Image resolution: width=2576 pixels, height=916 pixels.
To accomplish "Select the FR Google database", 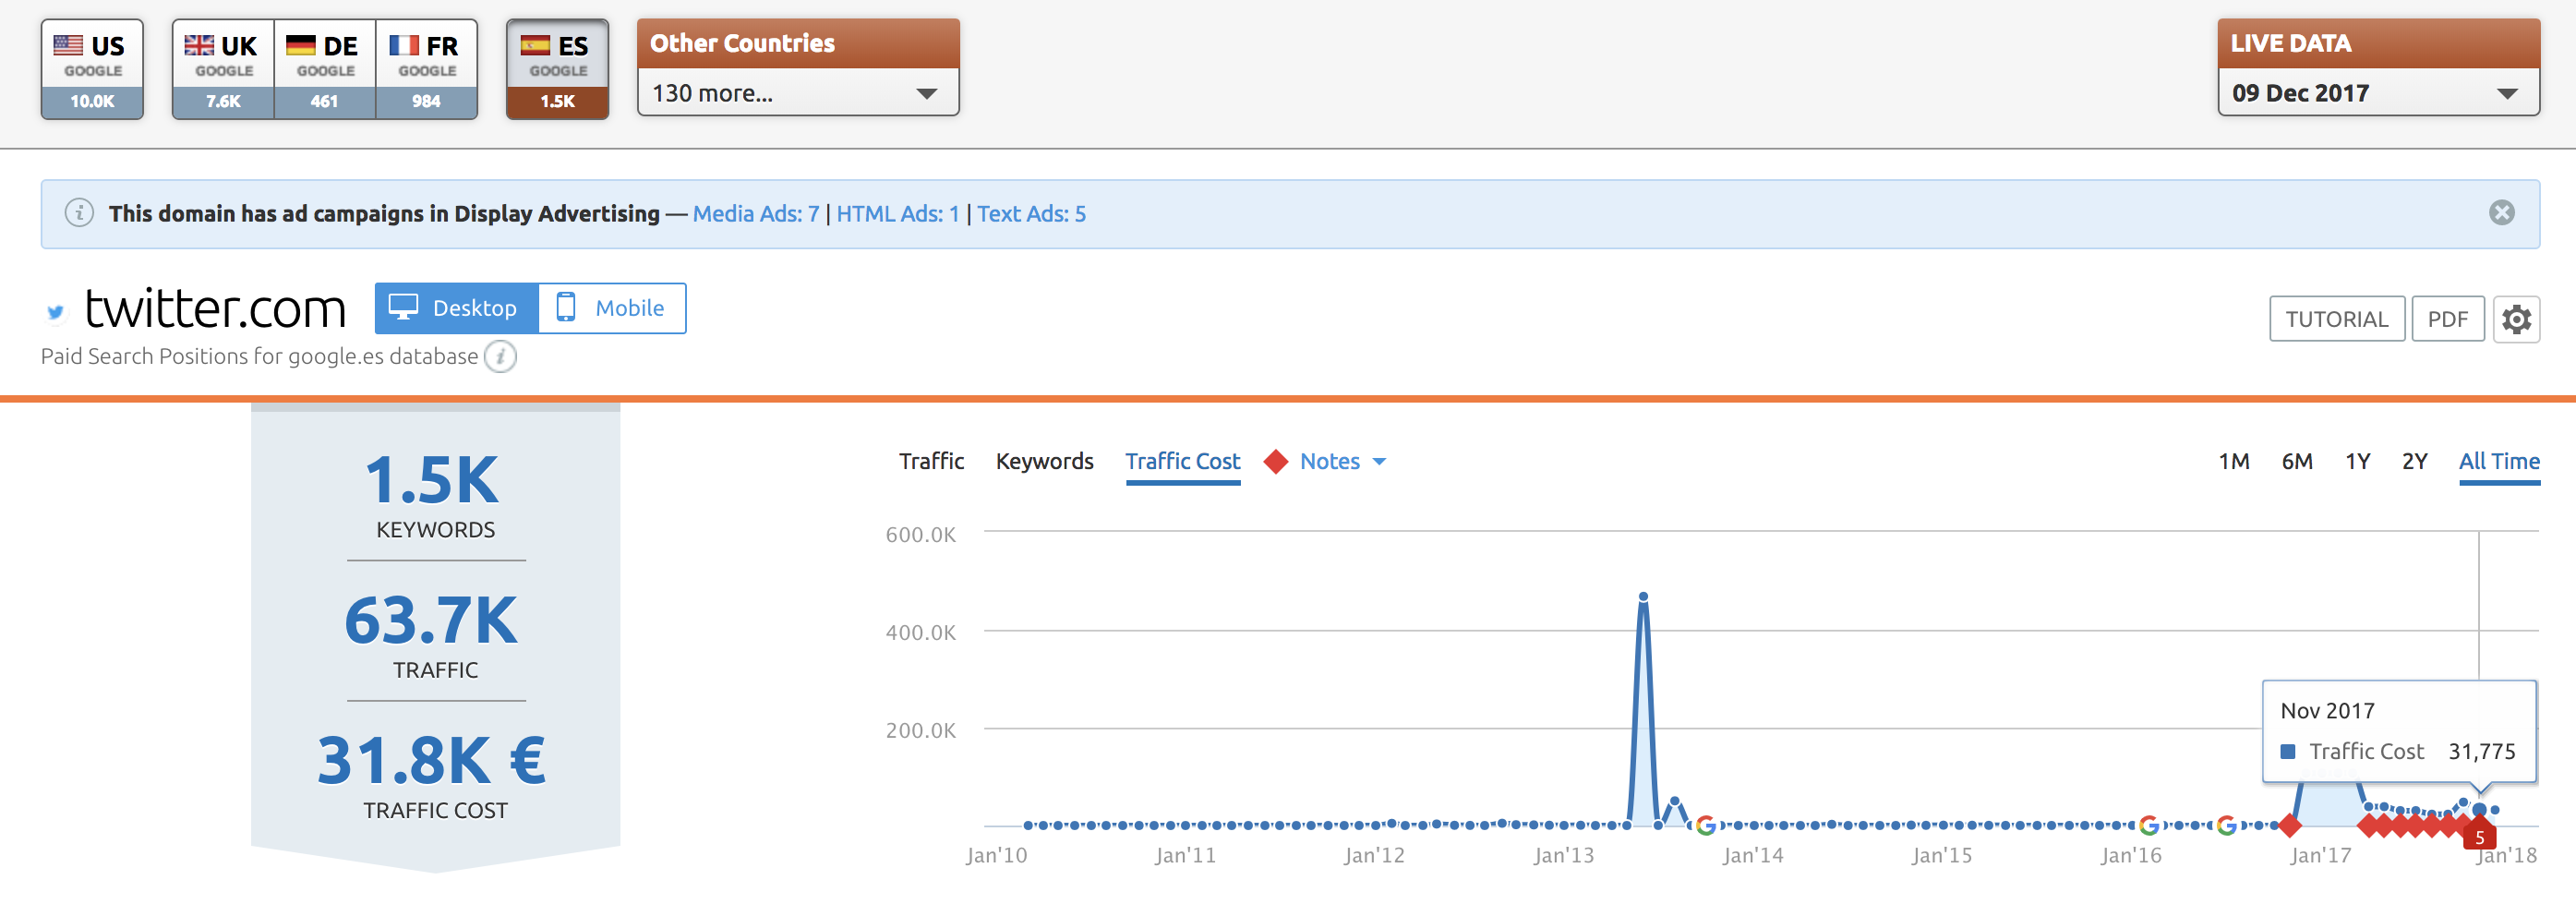I will tap(427, 69).
